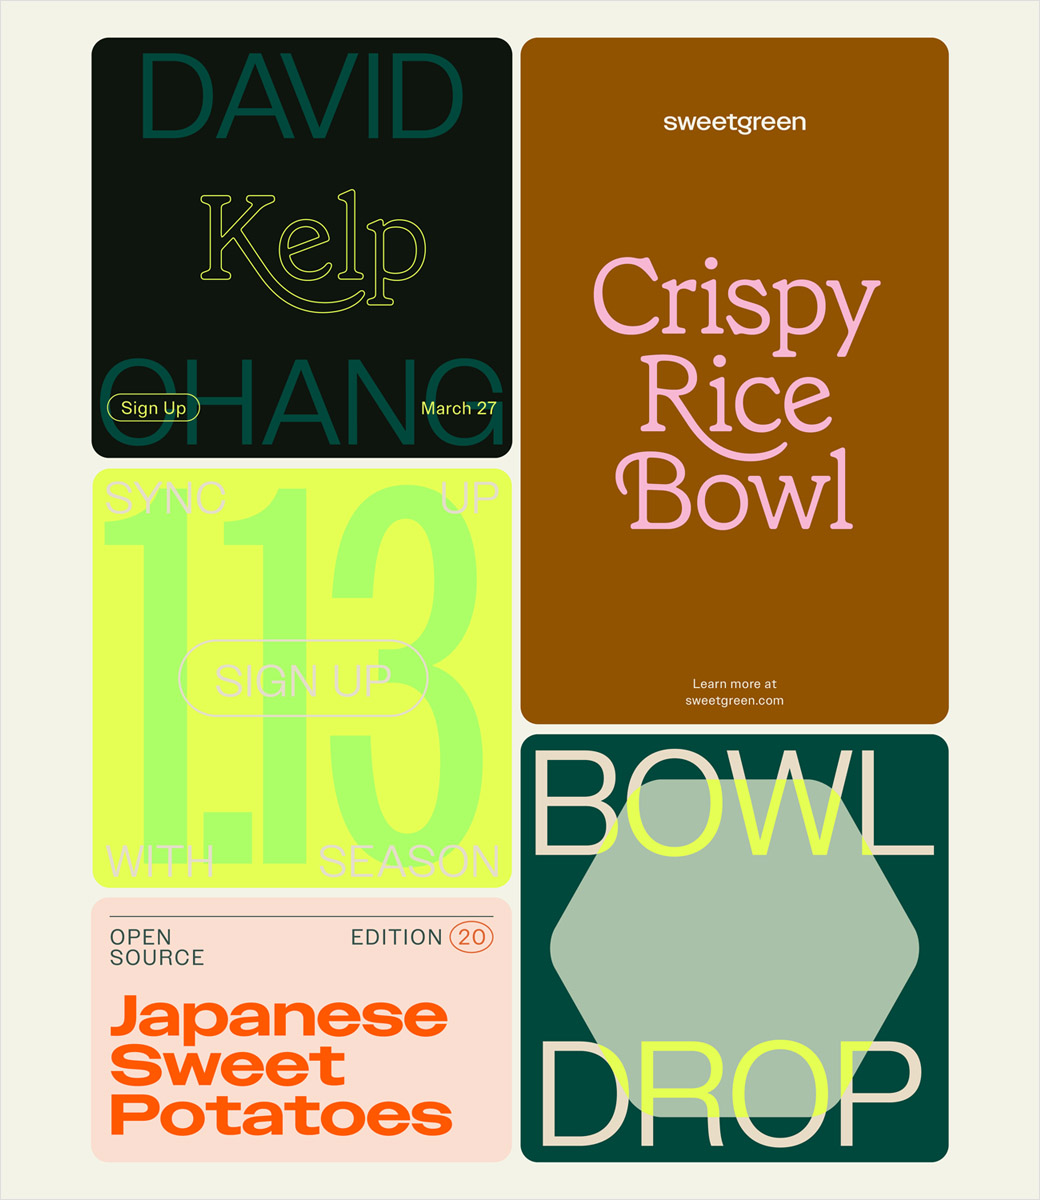Select the light green hexagon shape

734,947
